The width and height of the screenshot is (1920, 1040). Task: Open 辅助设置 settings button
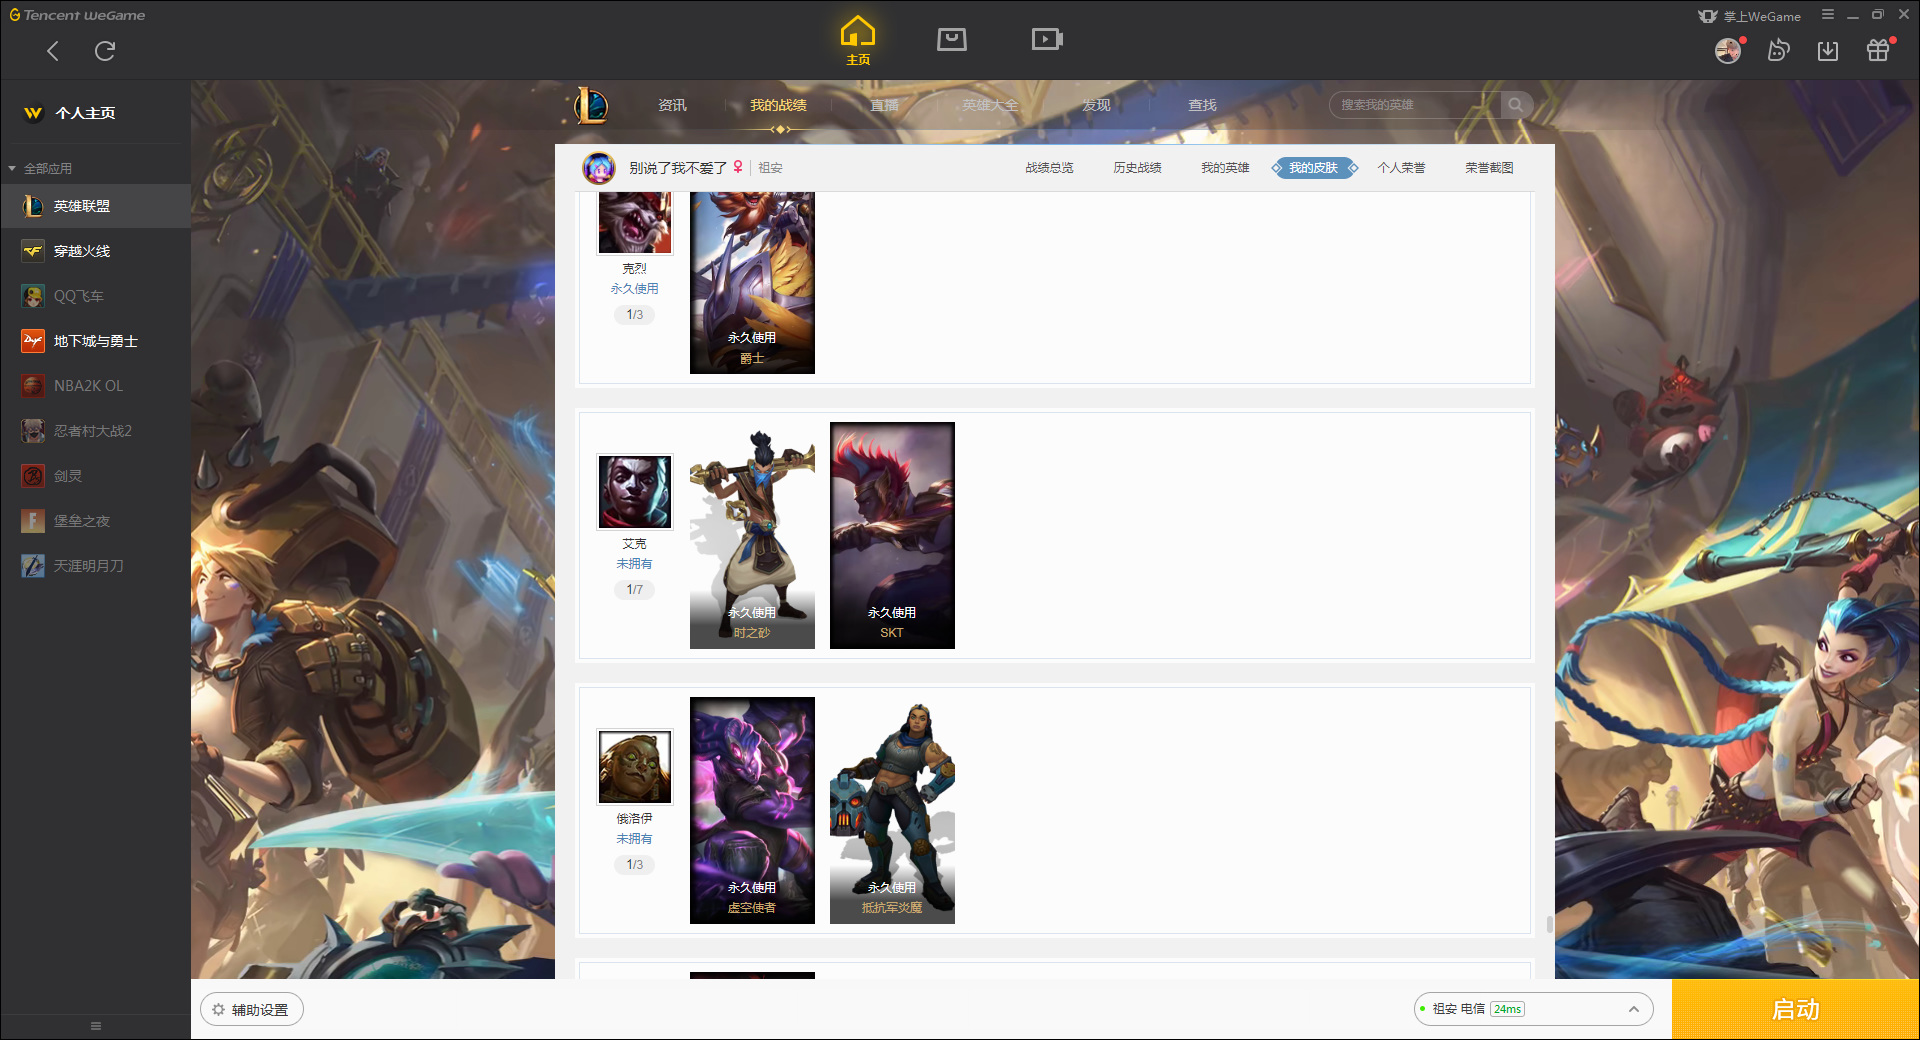[252, 1010]
